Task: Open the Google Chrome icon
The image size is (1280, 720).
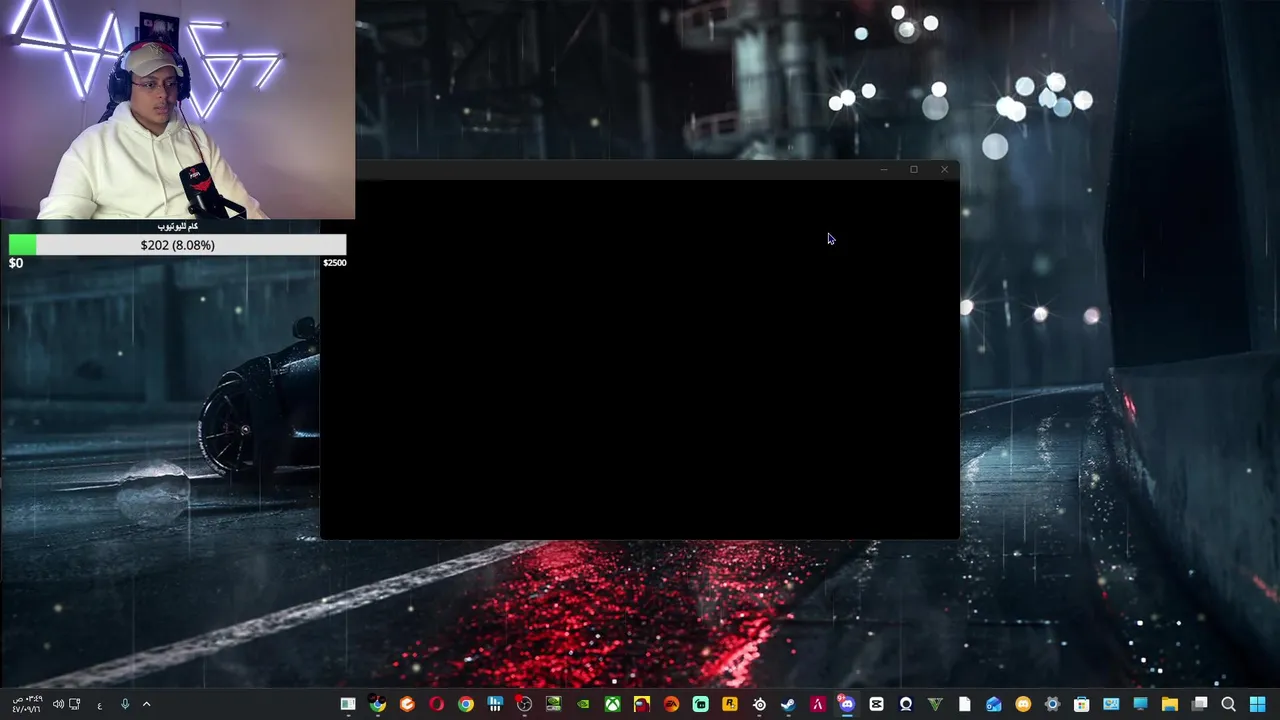Action: (466, 705)
